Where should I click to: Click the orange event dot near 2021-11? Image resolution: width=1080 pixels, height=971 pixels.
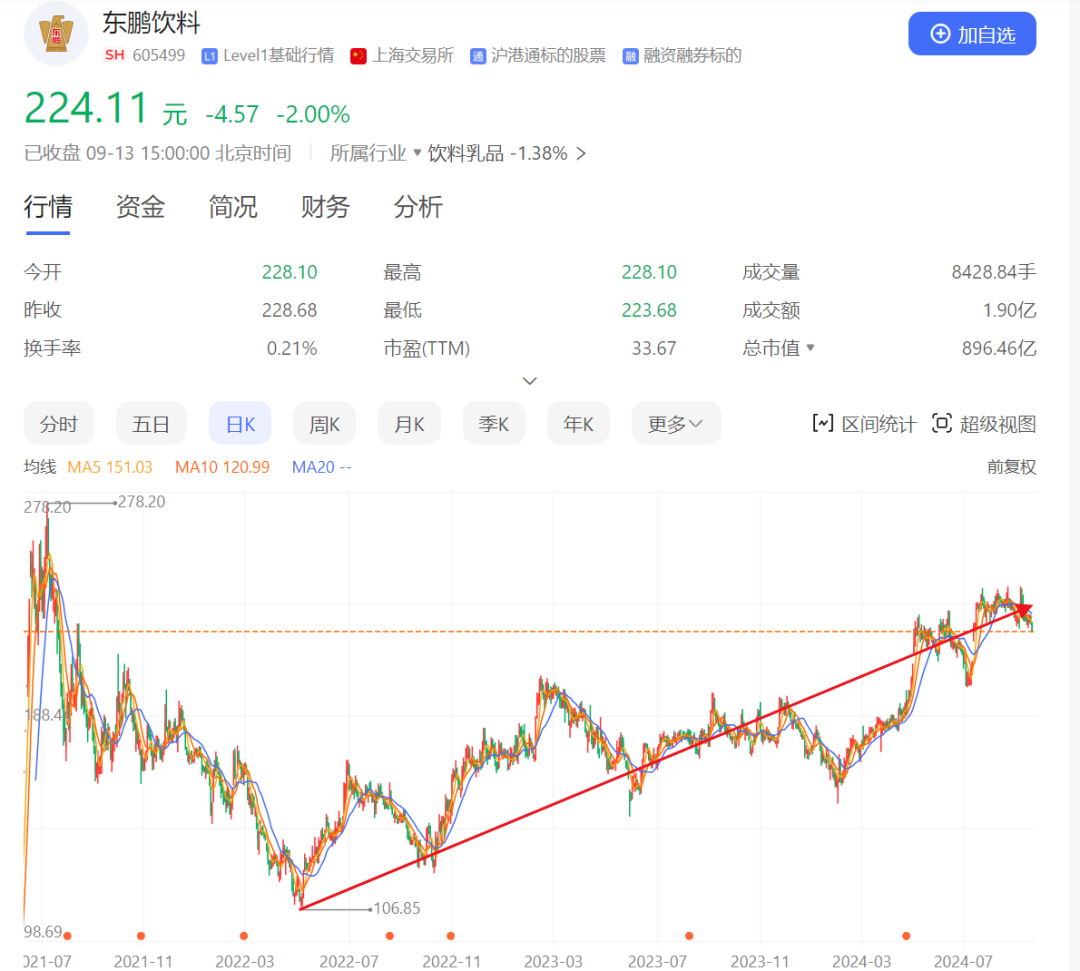[141, 936]
